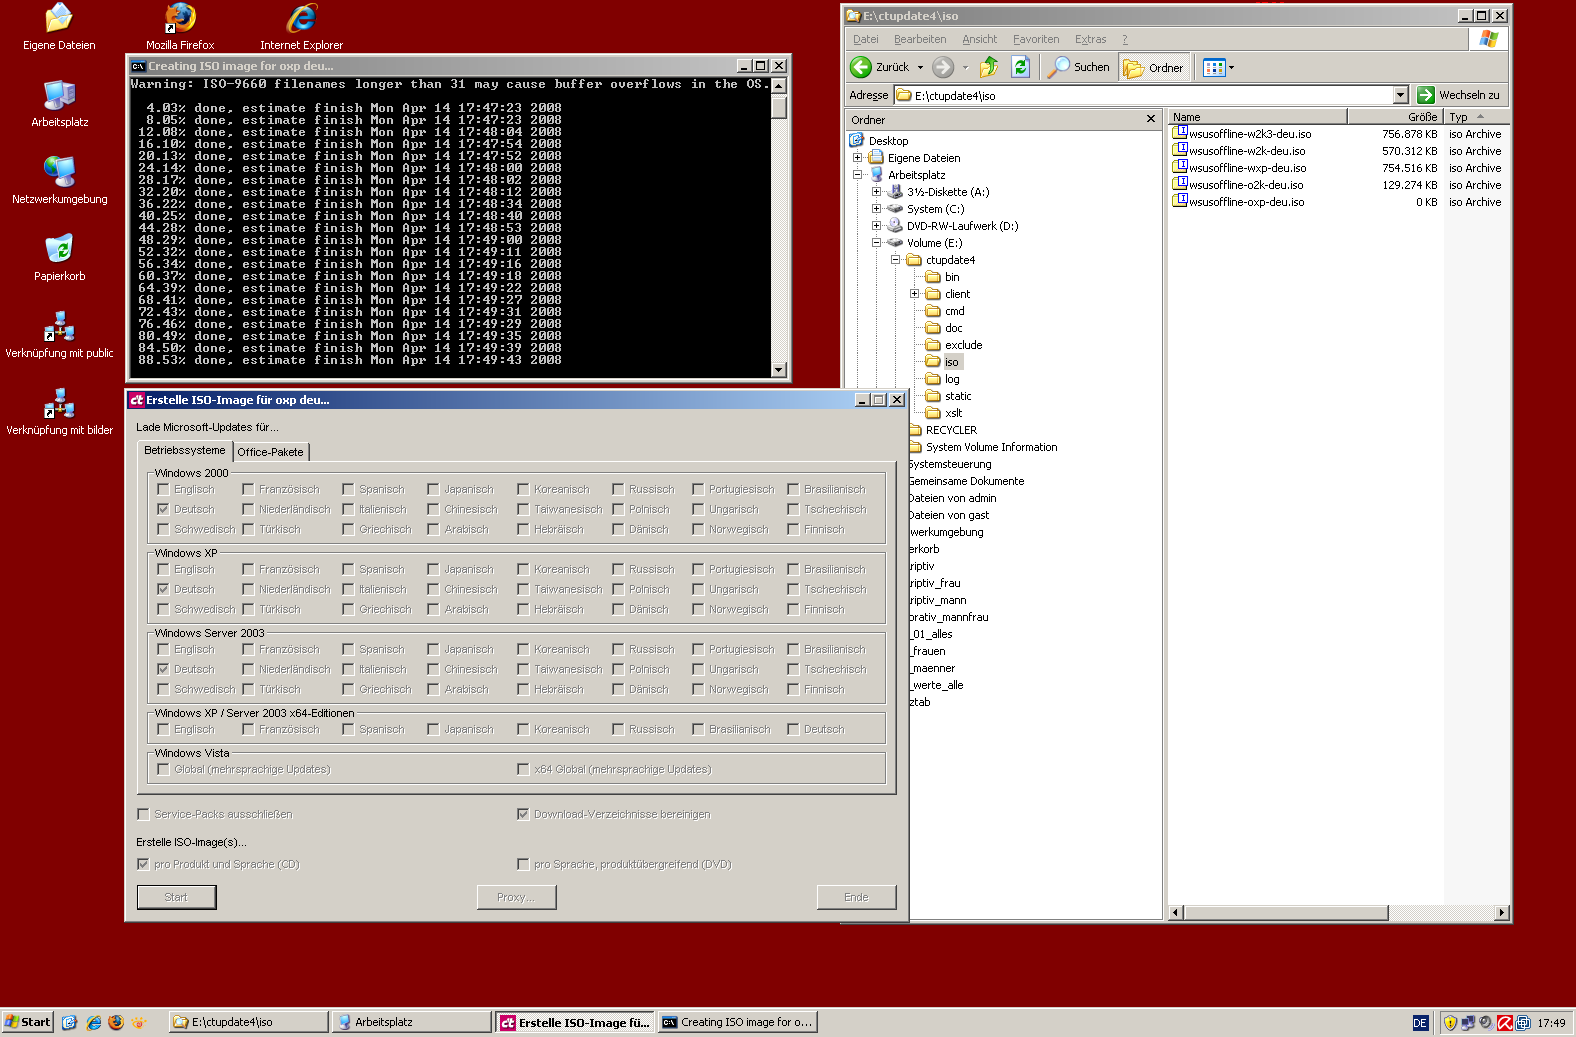1576x1037 pixels.
Task: Click the forward arrow in Explorer toolbar
Action: [942, 67]
